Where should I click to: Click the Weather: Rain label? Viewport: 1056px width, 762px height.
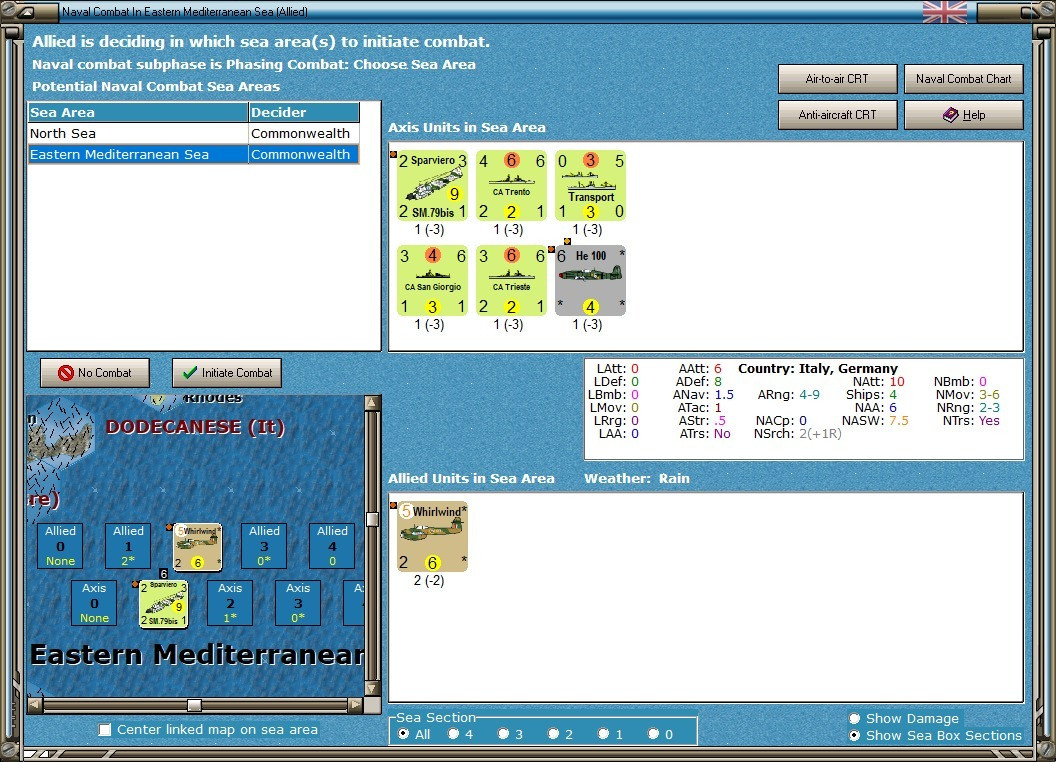[636, 478]
